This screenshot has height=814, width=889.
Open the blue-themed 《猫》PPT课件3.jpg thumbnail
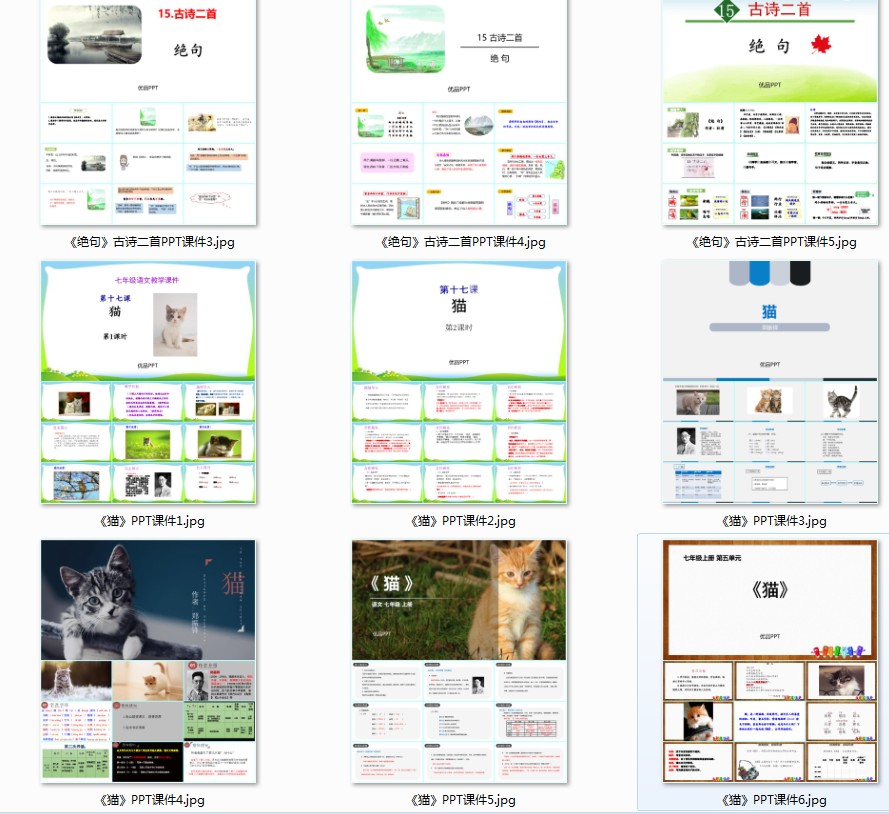(x=769, y=383)
